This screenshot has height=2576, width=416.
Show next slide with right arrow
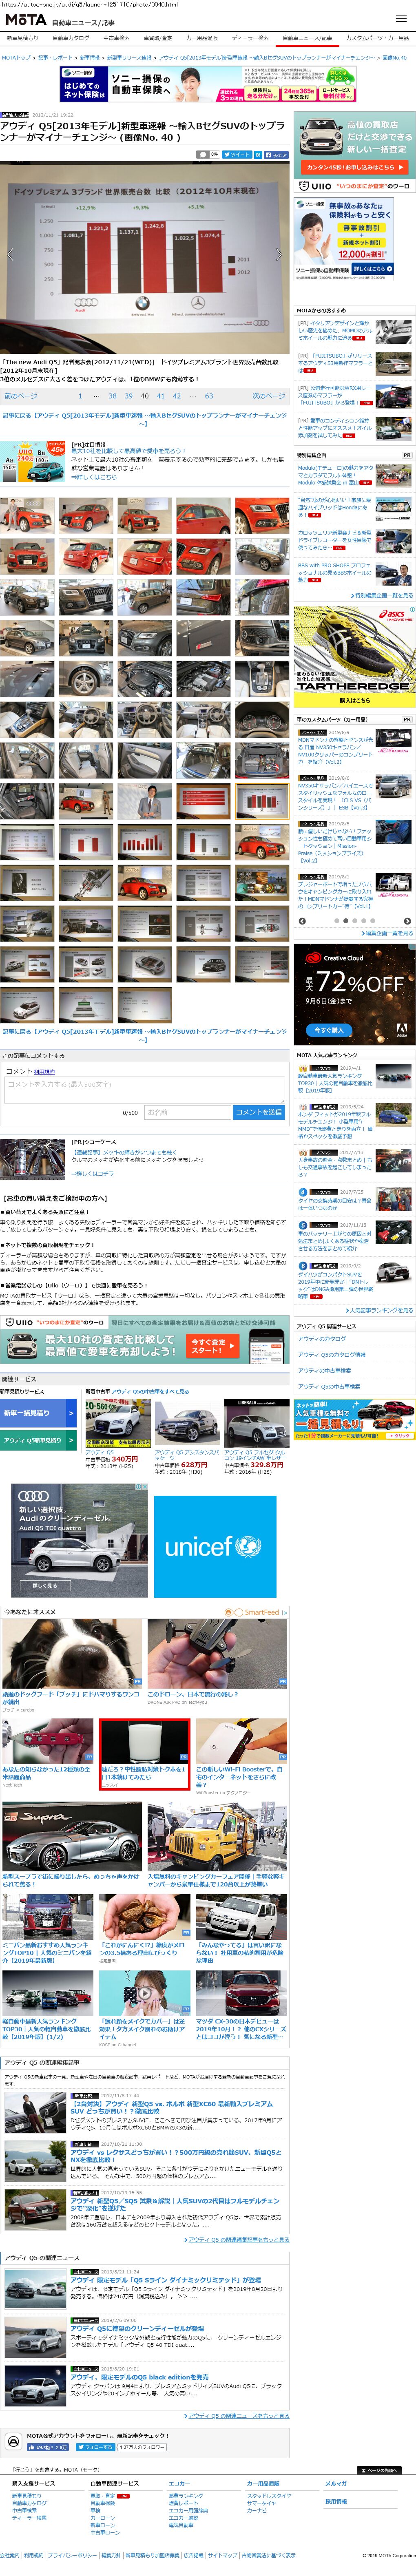click(279, 254)
